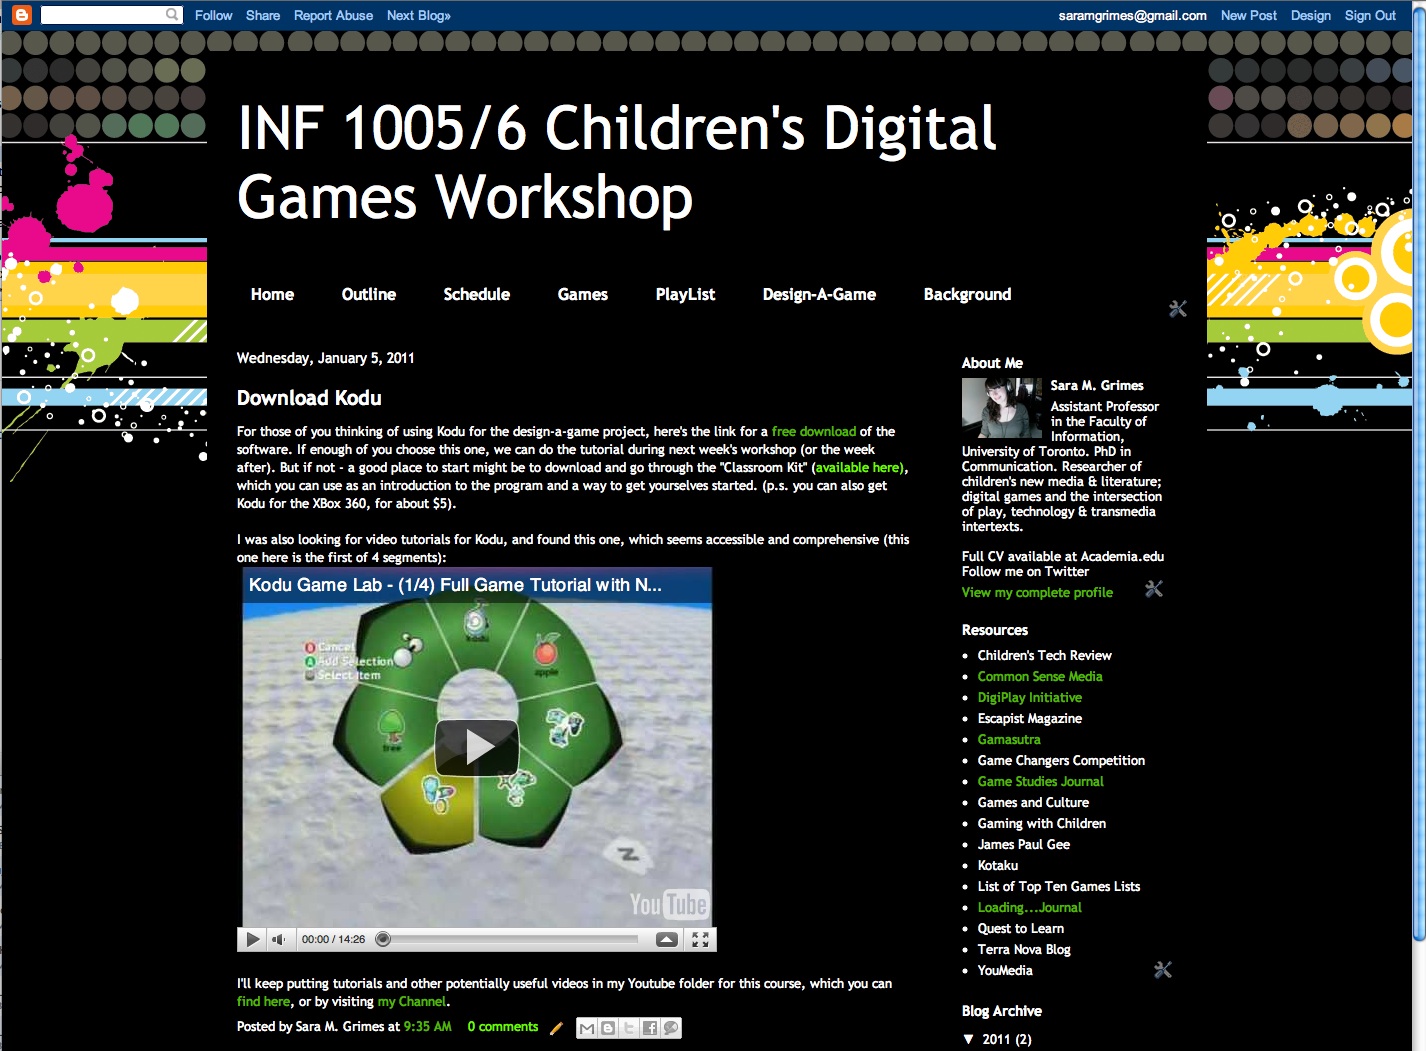This screenshot has height=1051, width=1426.
Task: Switch the video to fullscreen
Action: click(700, 939)
